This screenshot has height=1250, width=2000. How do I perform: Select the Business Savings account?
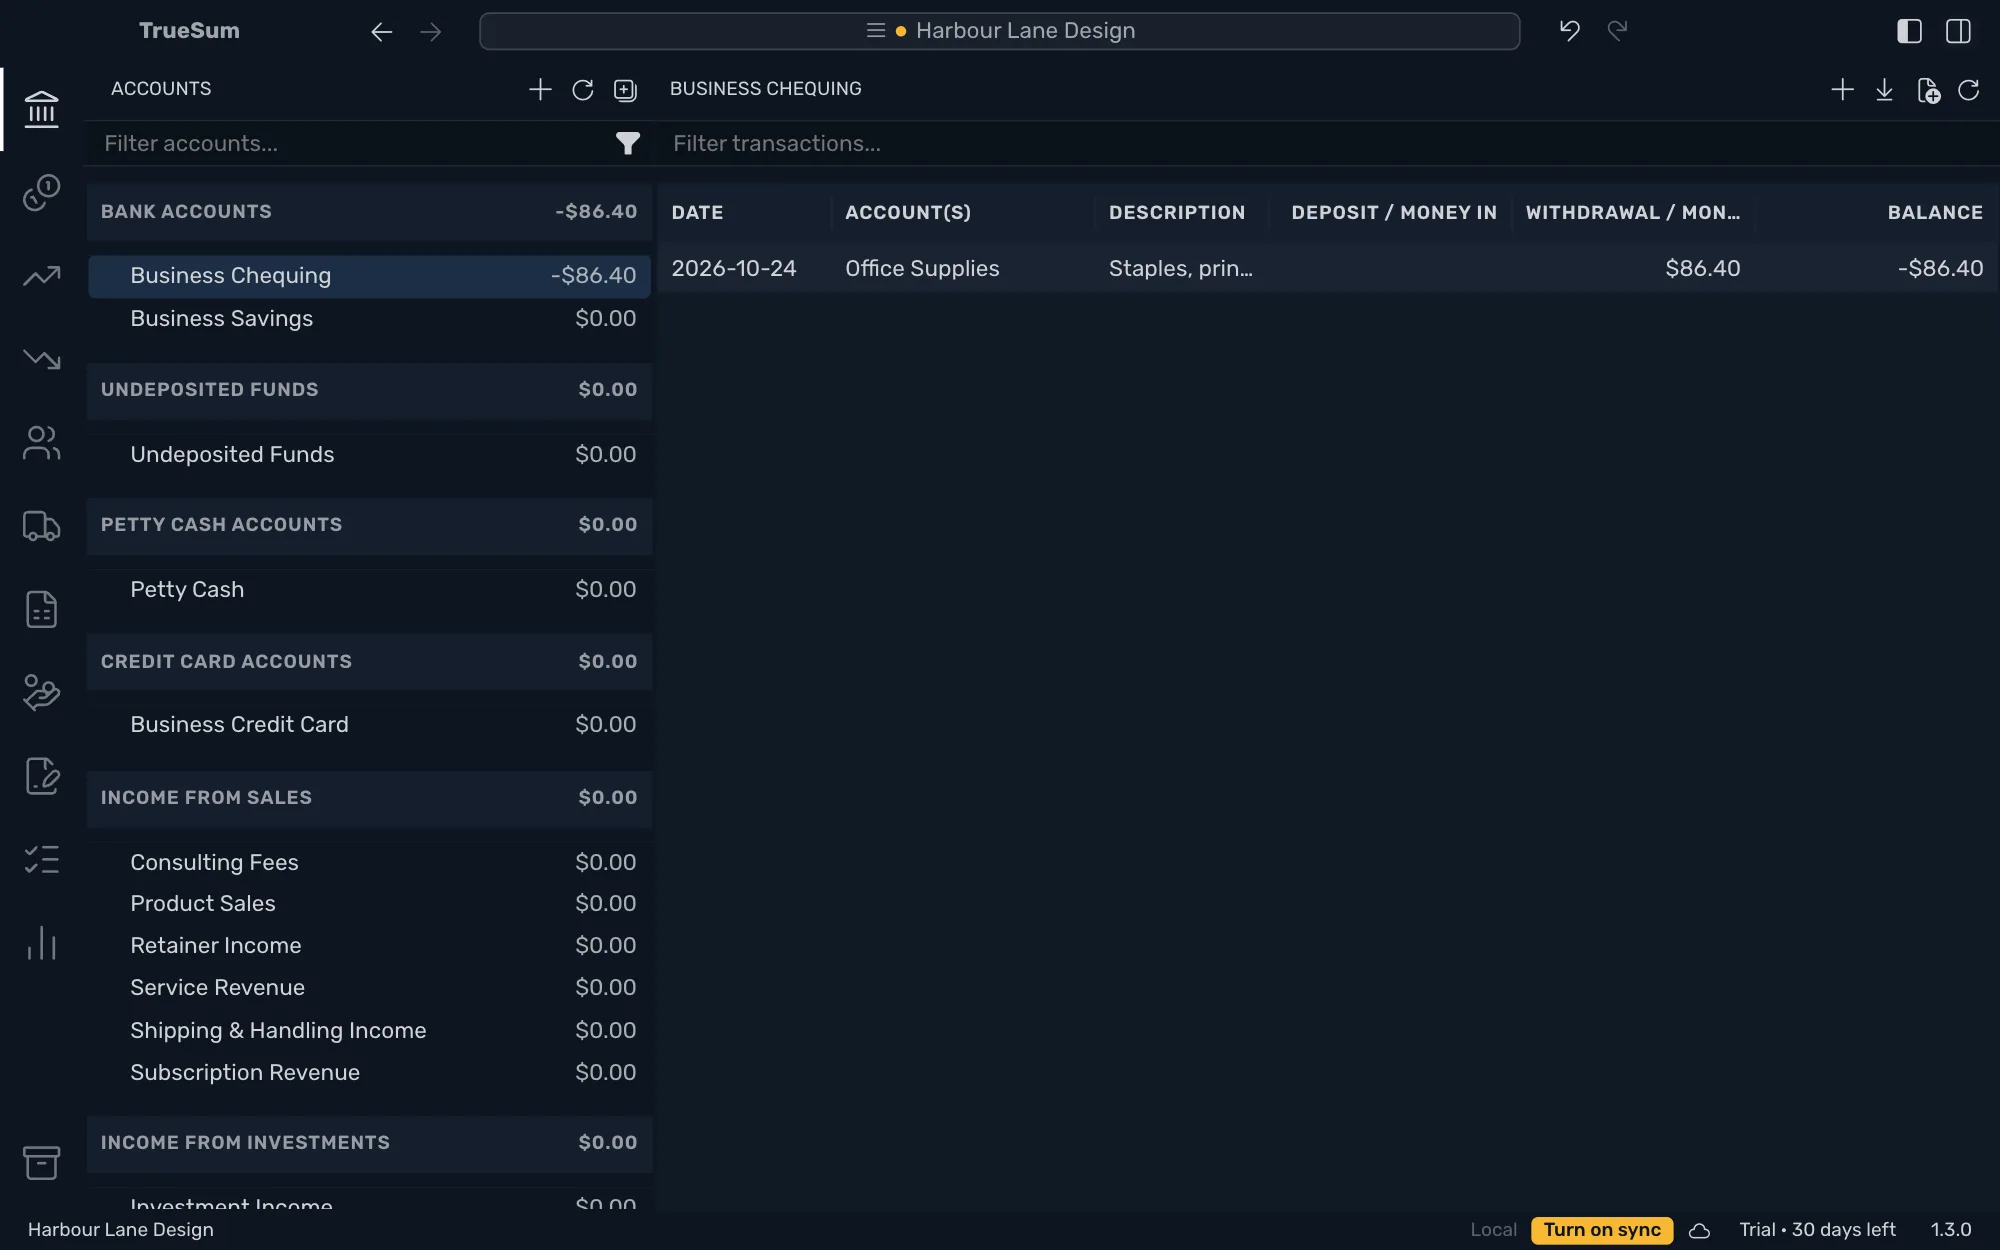[x=369, y=319]
